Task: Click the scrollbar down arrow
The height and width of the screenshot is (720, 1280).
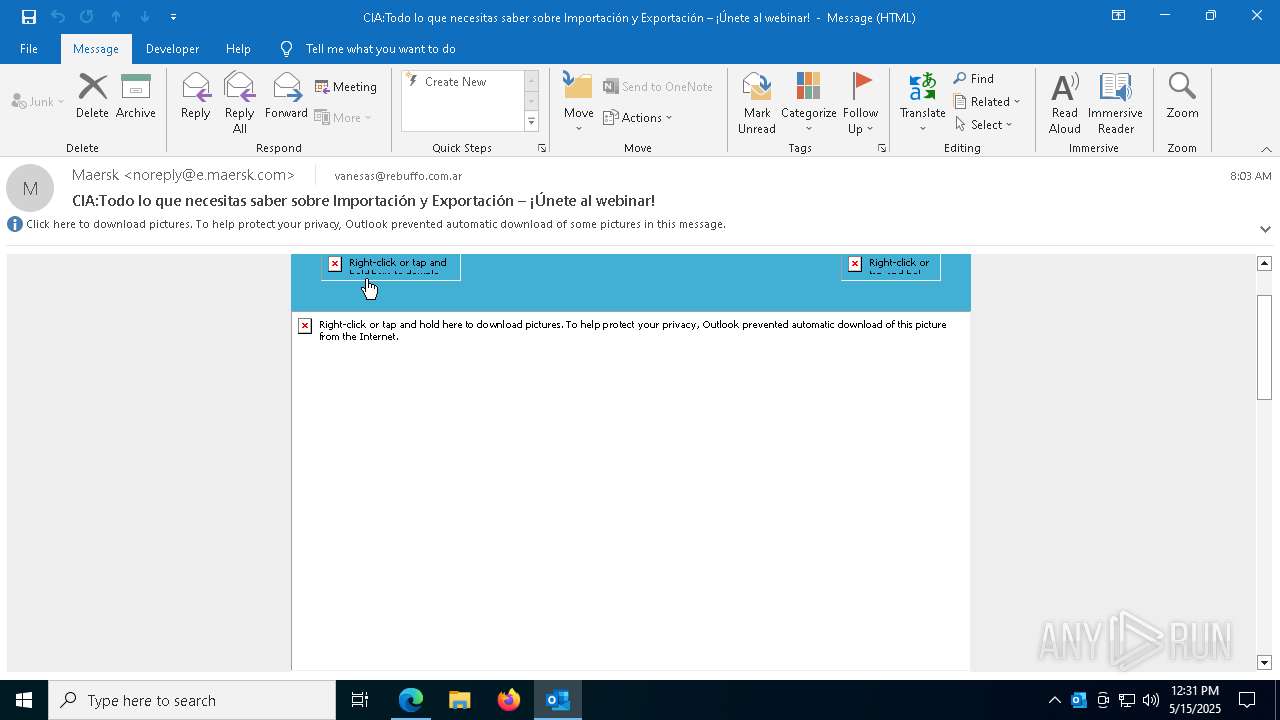Action: pos(1264,663)
